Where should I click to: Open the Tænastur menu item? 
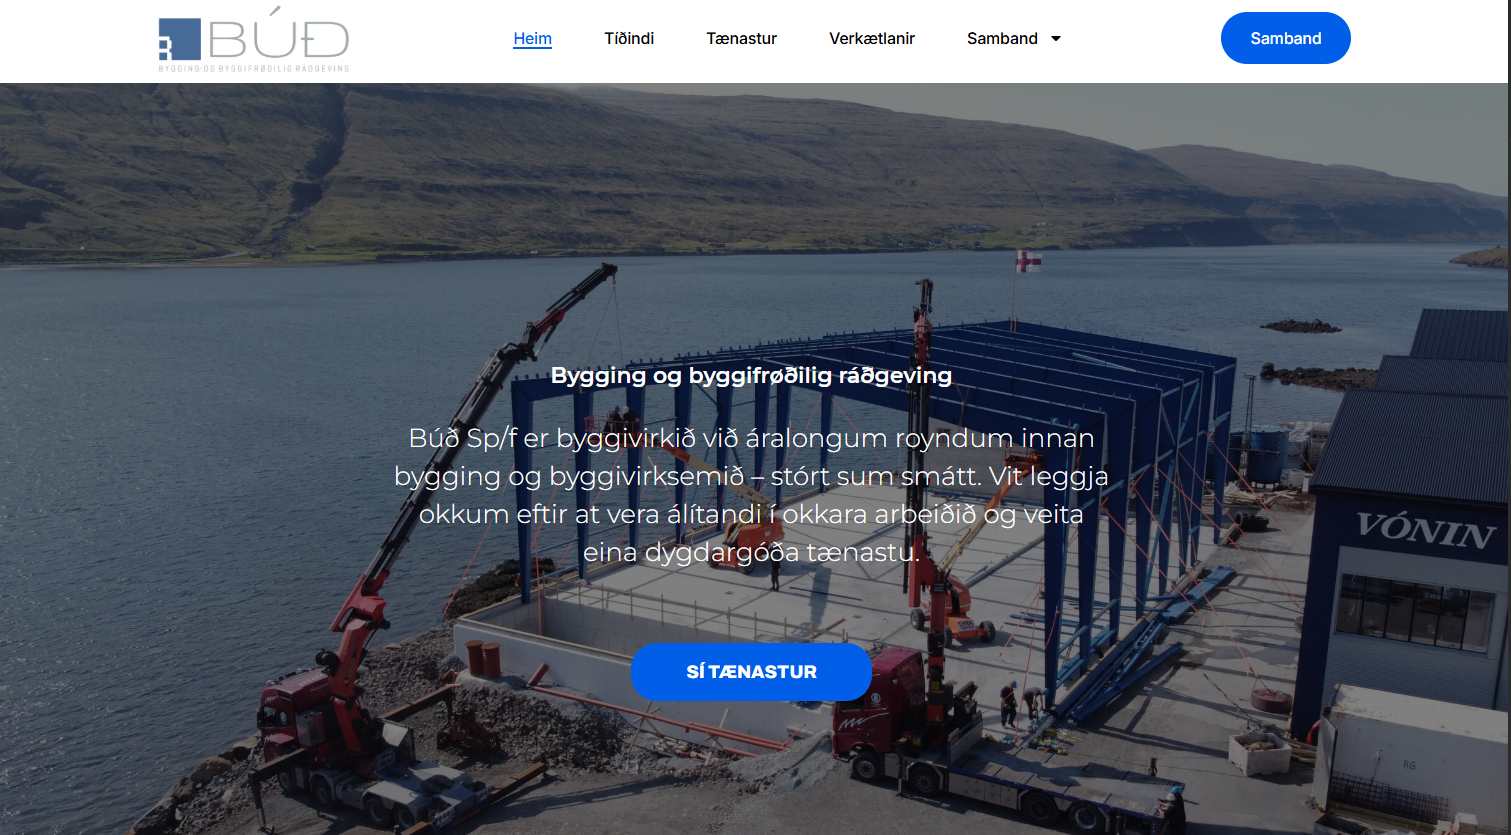[x=741, y=38]
